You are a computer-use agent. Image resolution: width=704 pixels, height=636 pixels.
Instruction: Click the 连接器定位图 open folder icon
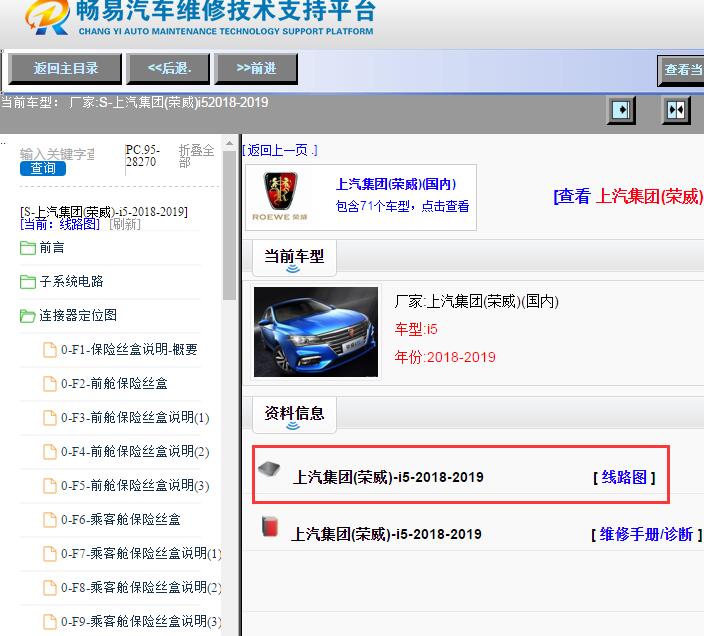28,316
